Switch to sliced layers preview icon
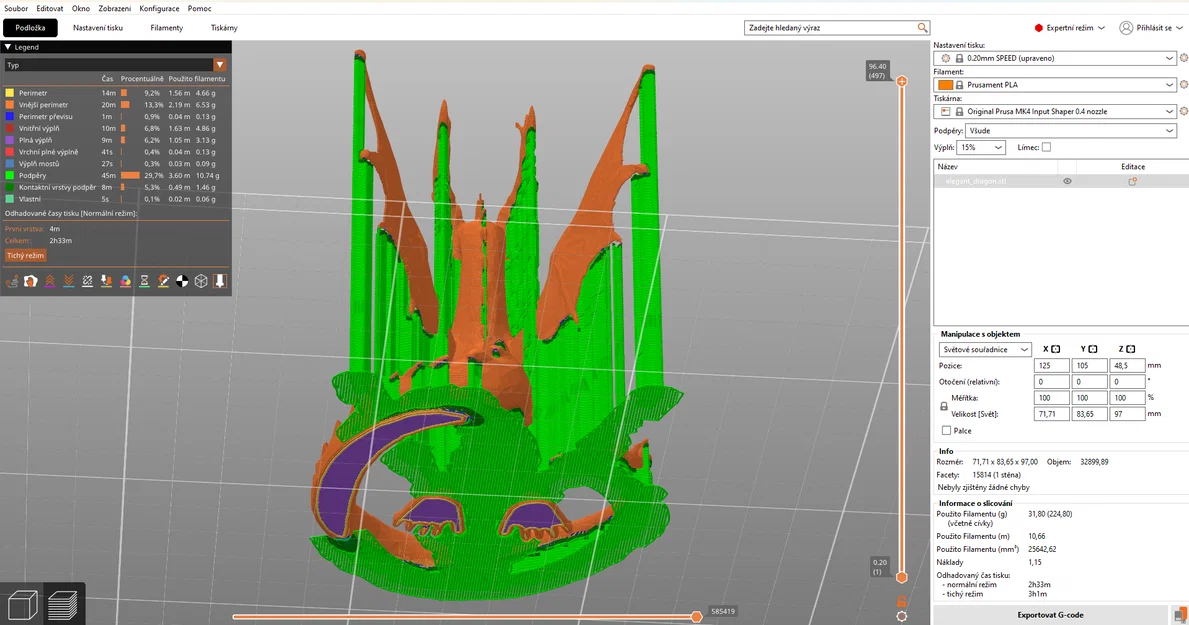The height and width of the screenshot is (625, 1189). coord(63,605)
